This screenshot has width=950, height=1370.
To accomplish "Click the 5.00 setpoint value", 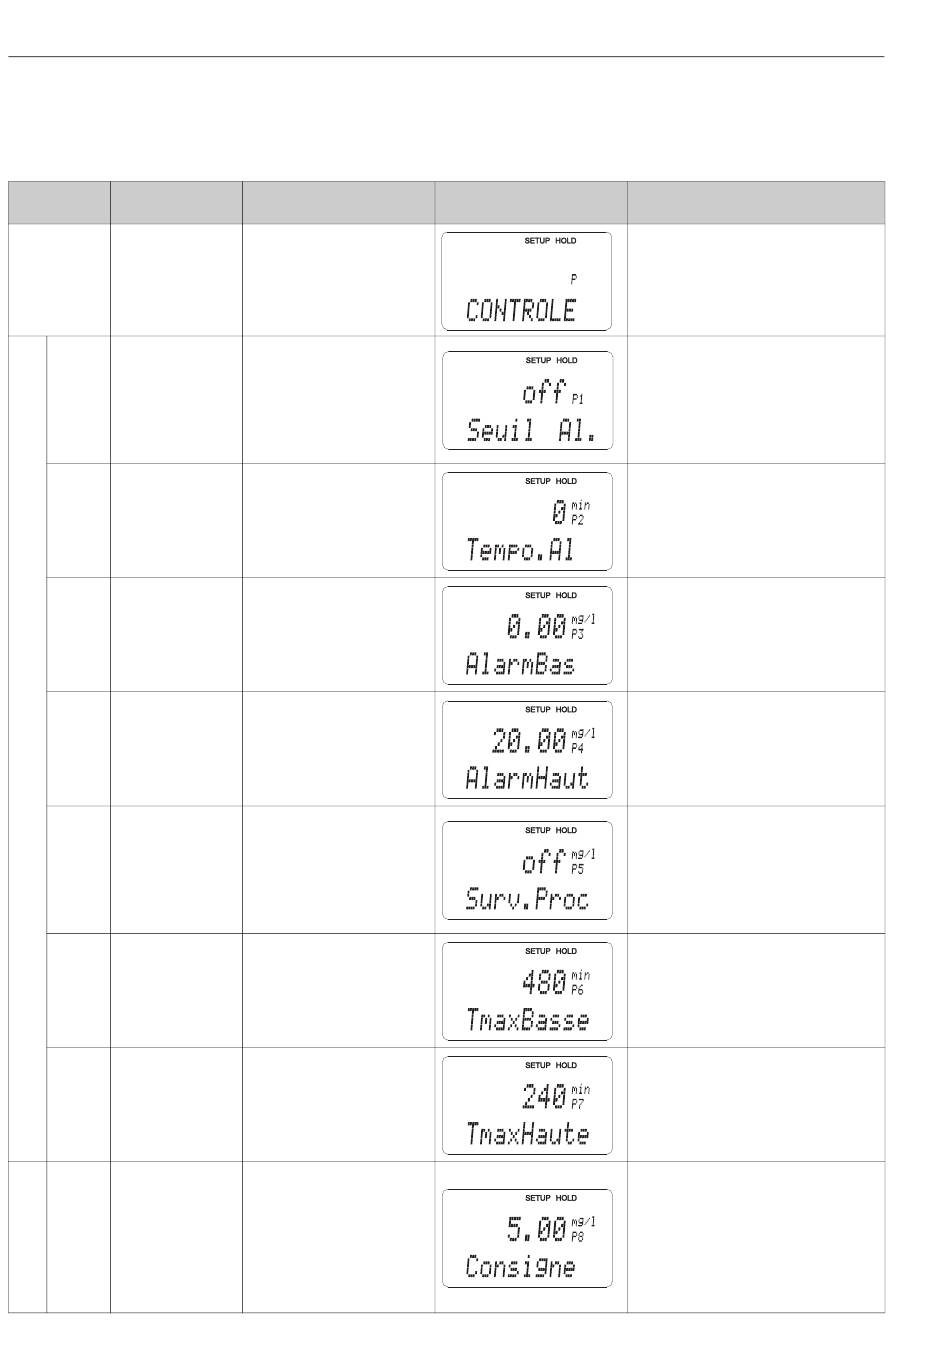I will tap(537, 1229).
